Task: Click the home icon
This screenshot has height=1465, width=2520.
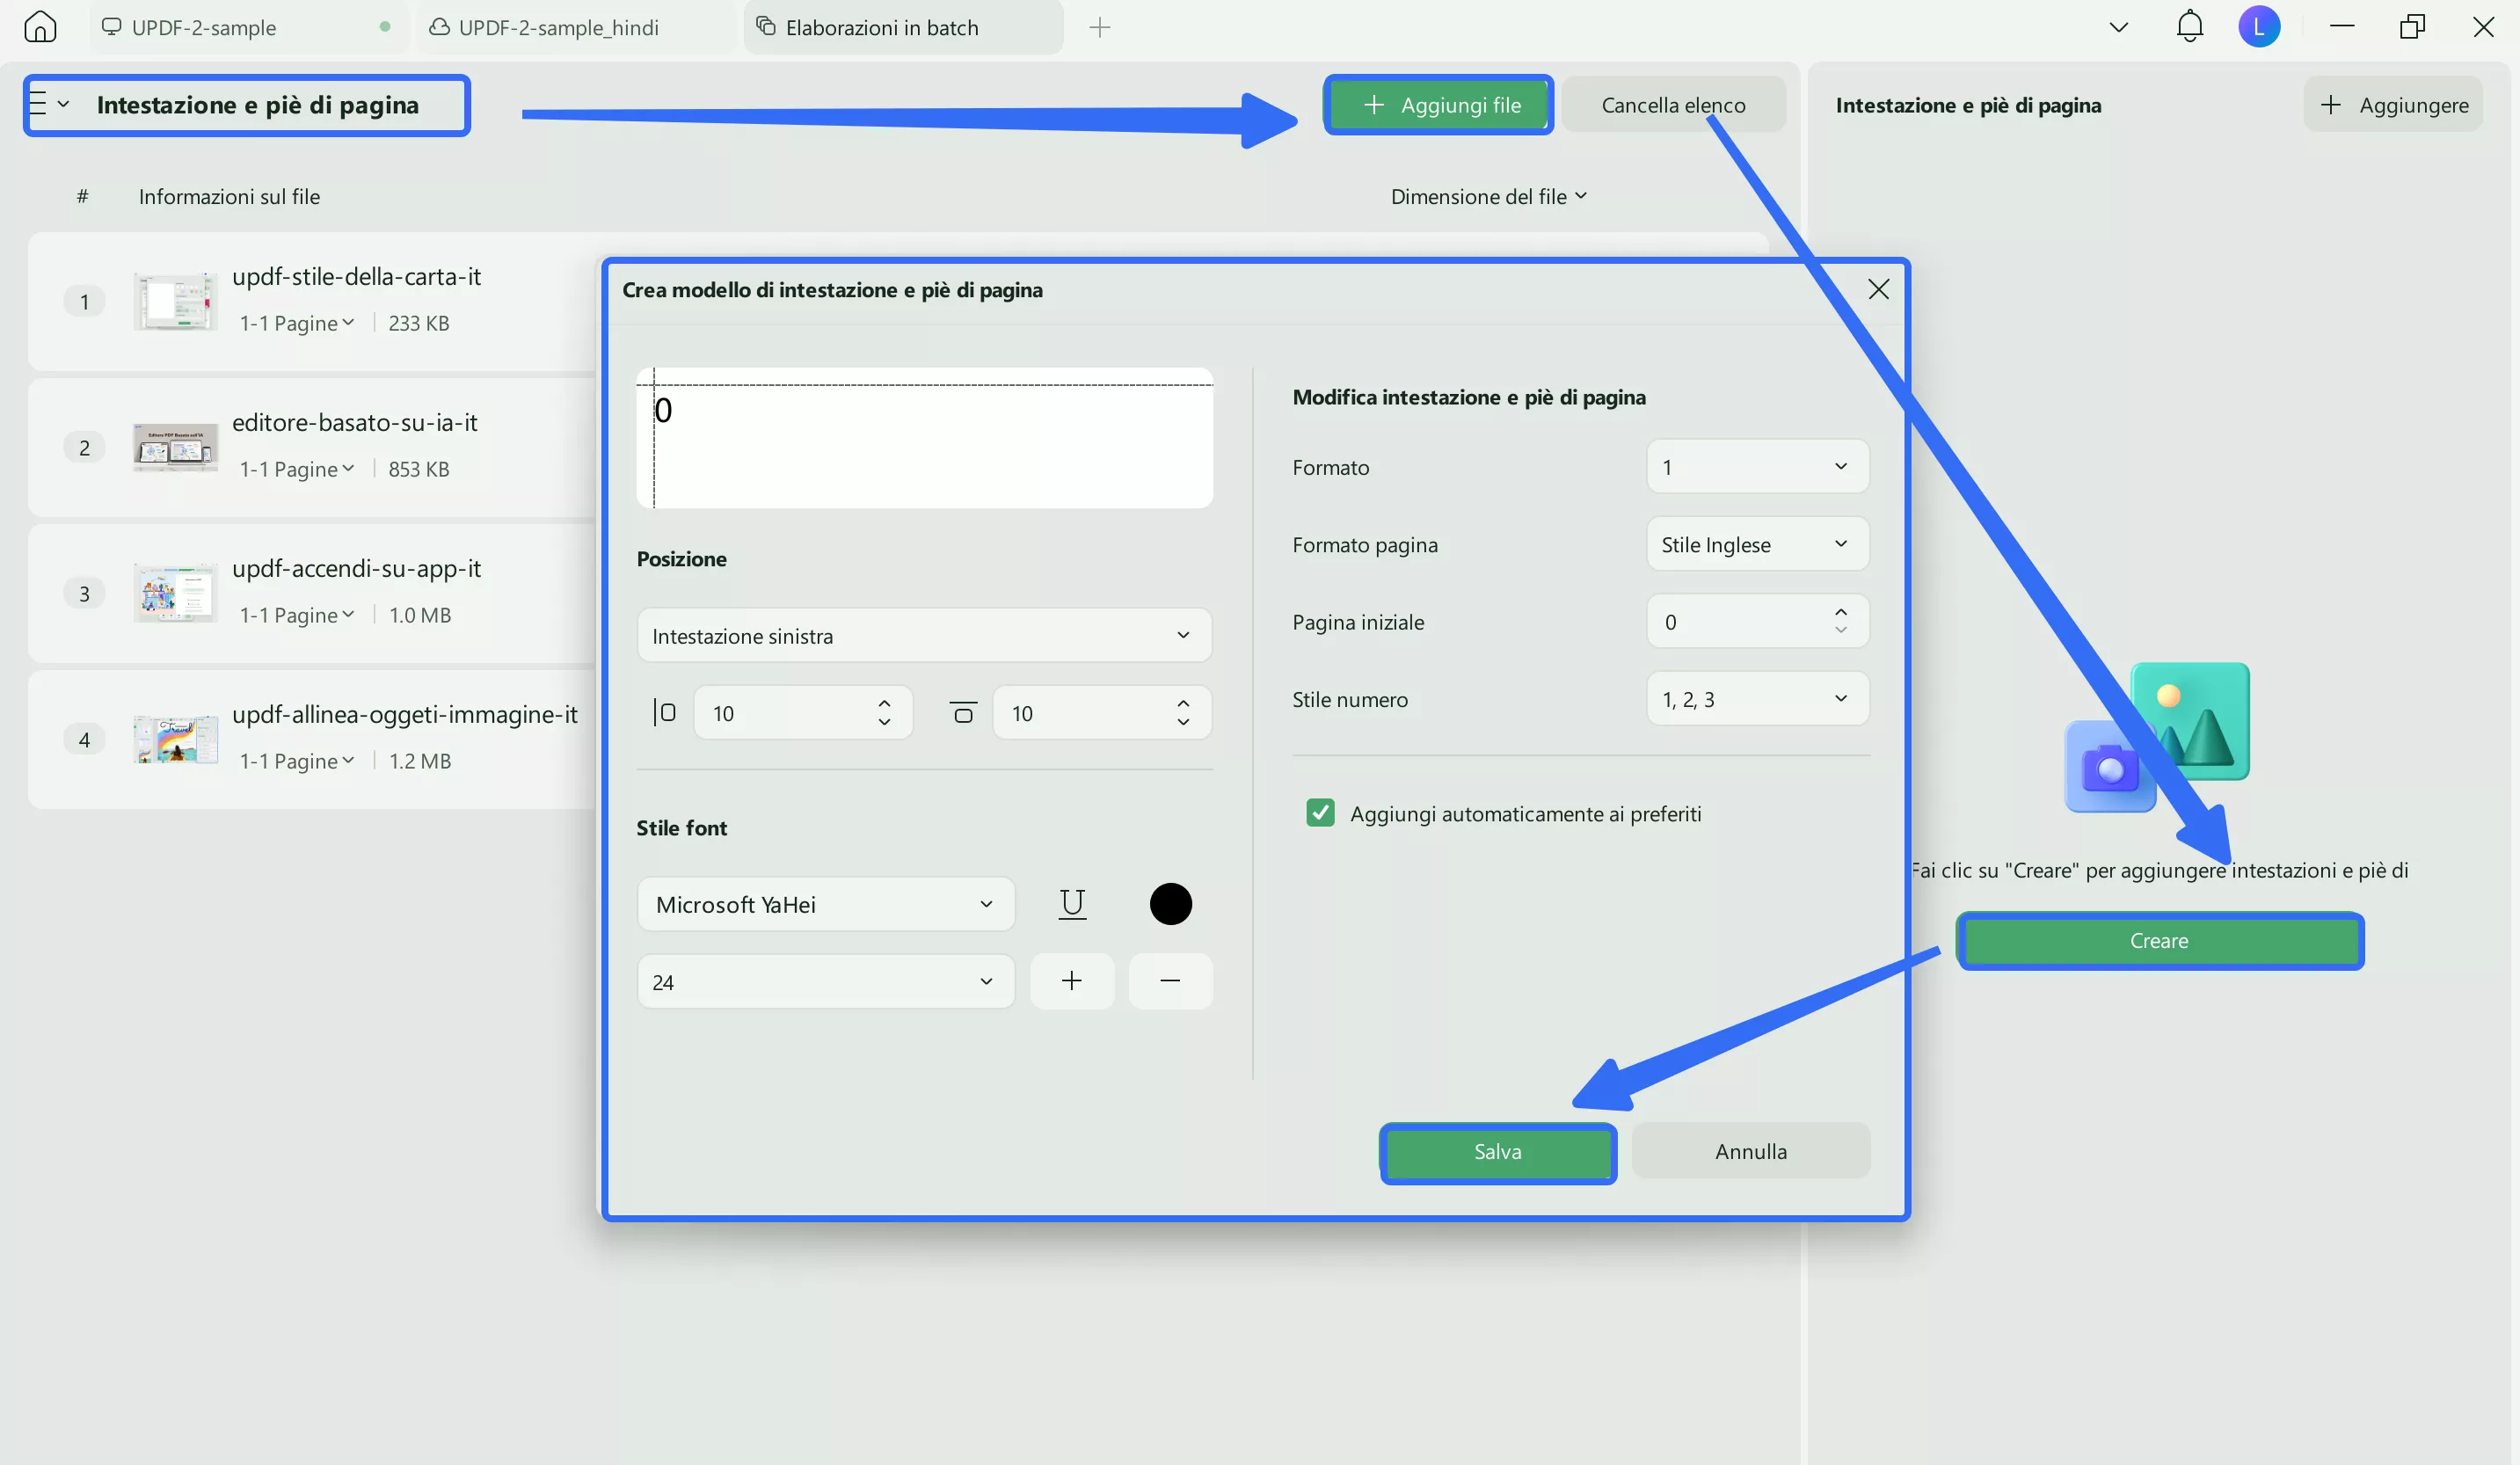Action: coord(40,27)
